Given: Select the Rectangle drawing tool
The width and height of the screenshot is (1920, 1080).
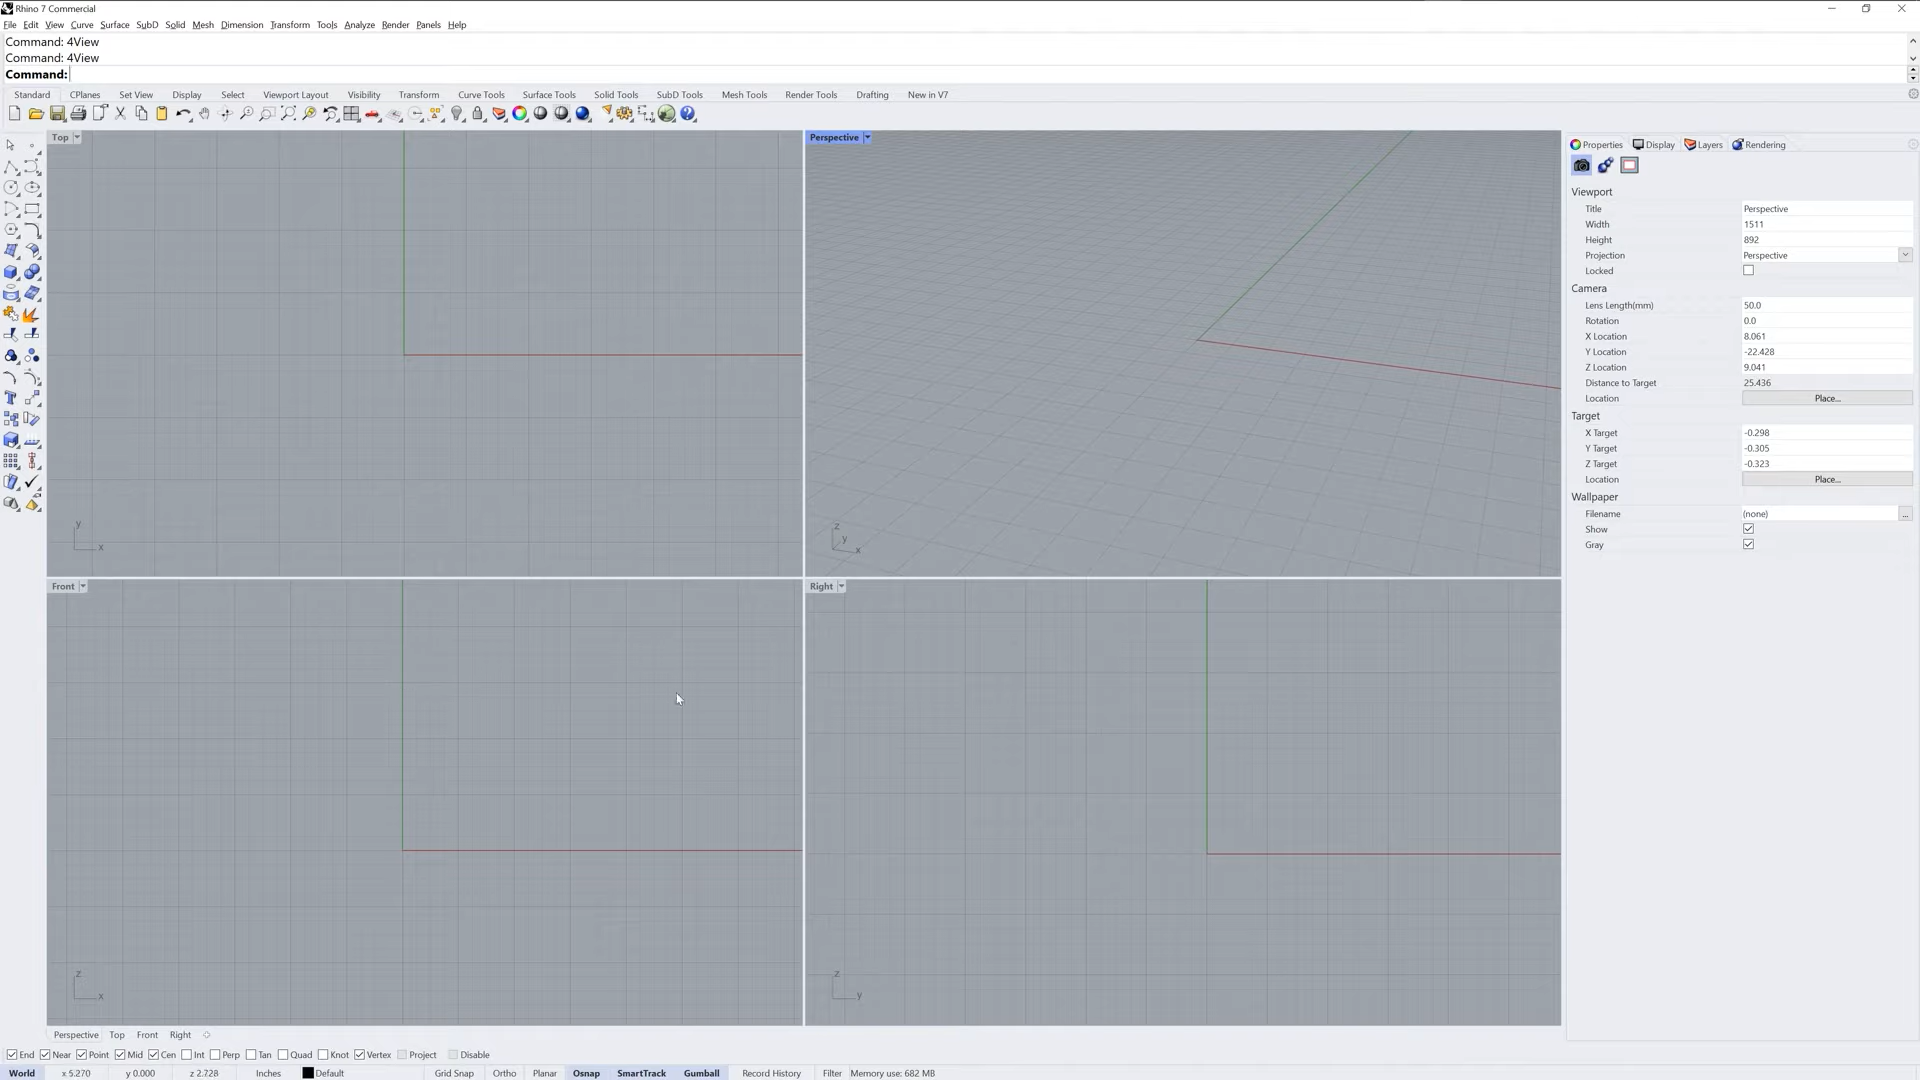Looking at the screenshot, I should 33,209.
